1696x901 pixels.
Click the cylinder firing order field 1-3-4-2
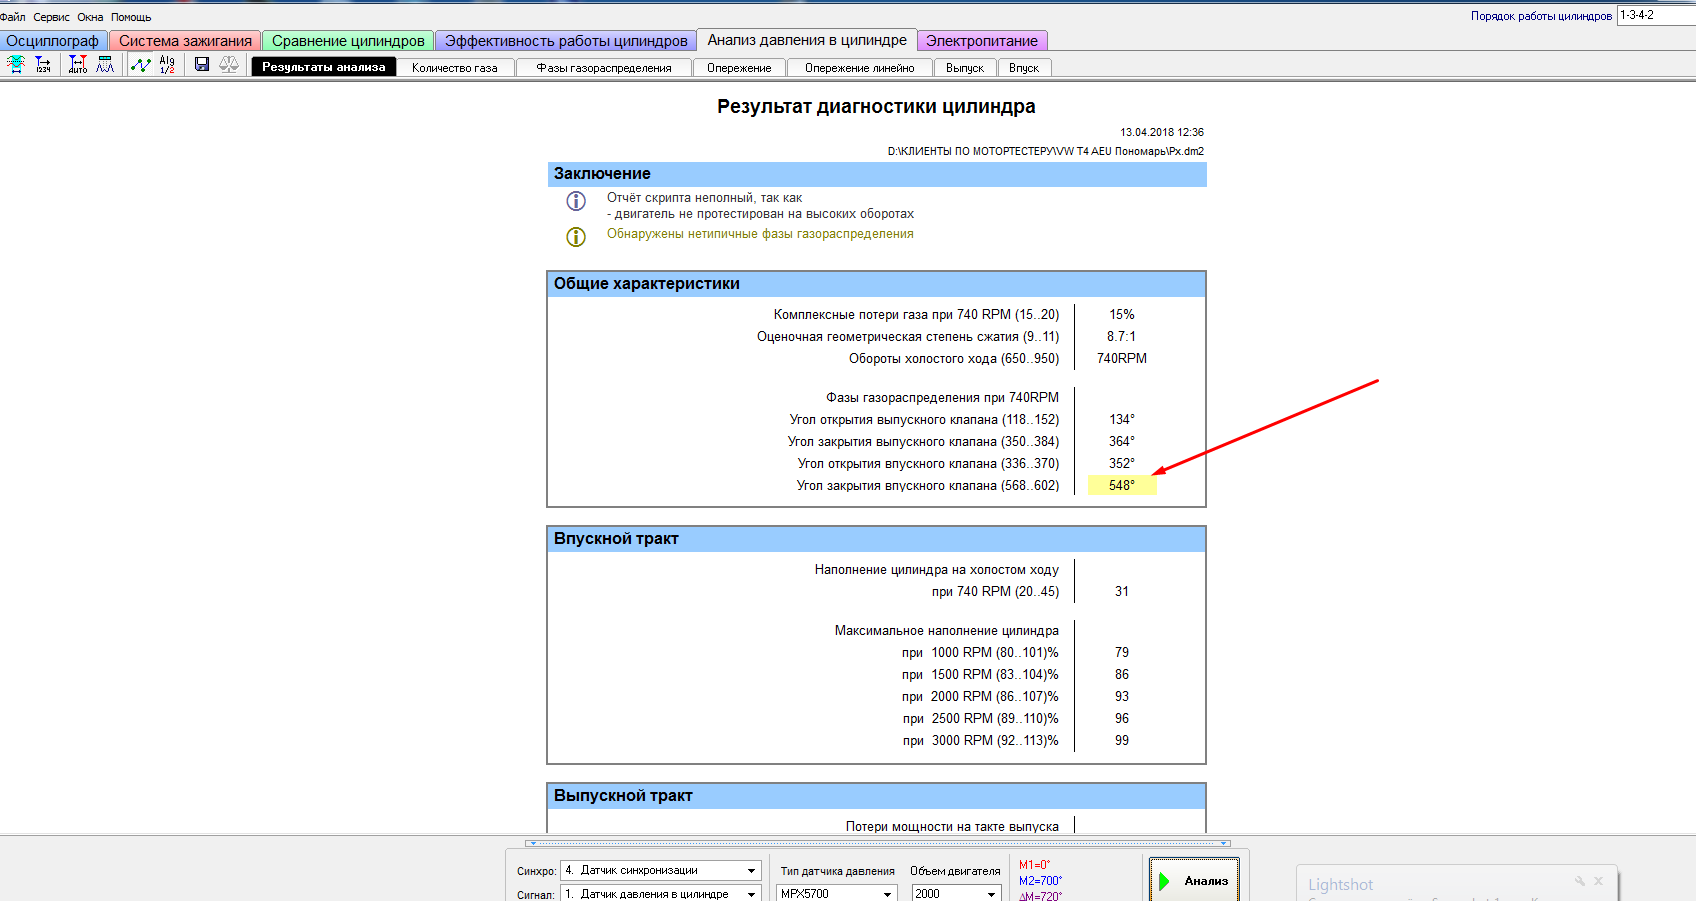click(1656, 16)
